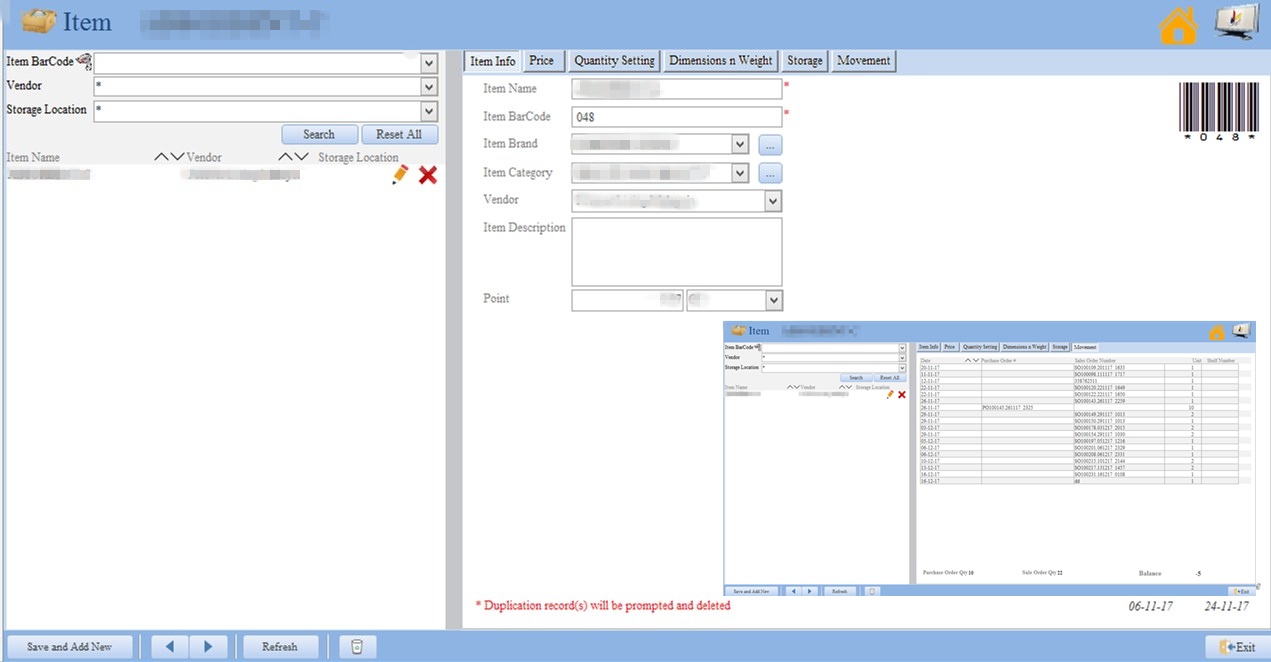
Task: Open the Item Brand dropdown
Action: pyautogui.click(x=740, y=145)
